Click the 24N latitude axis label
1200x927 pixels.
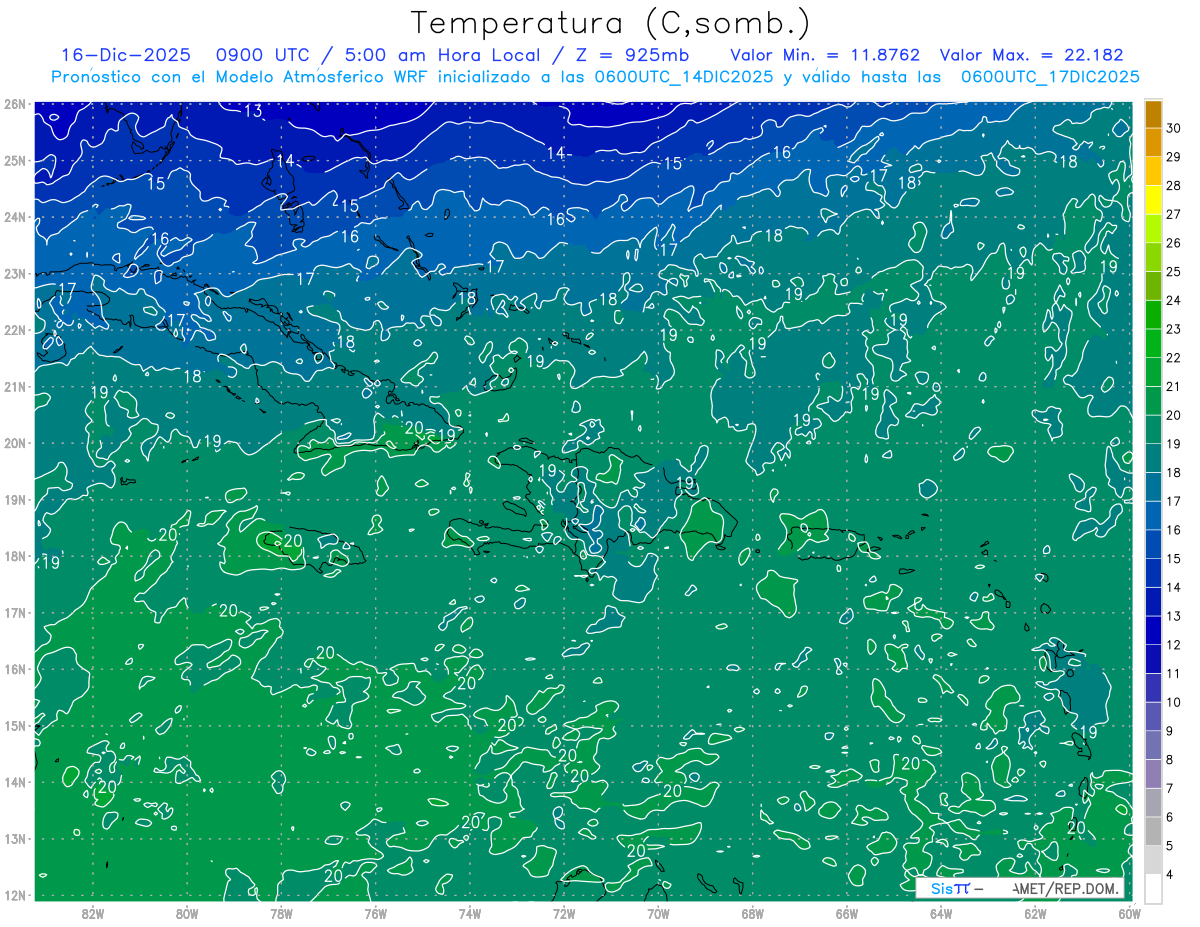(15, 217)
